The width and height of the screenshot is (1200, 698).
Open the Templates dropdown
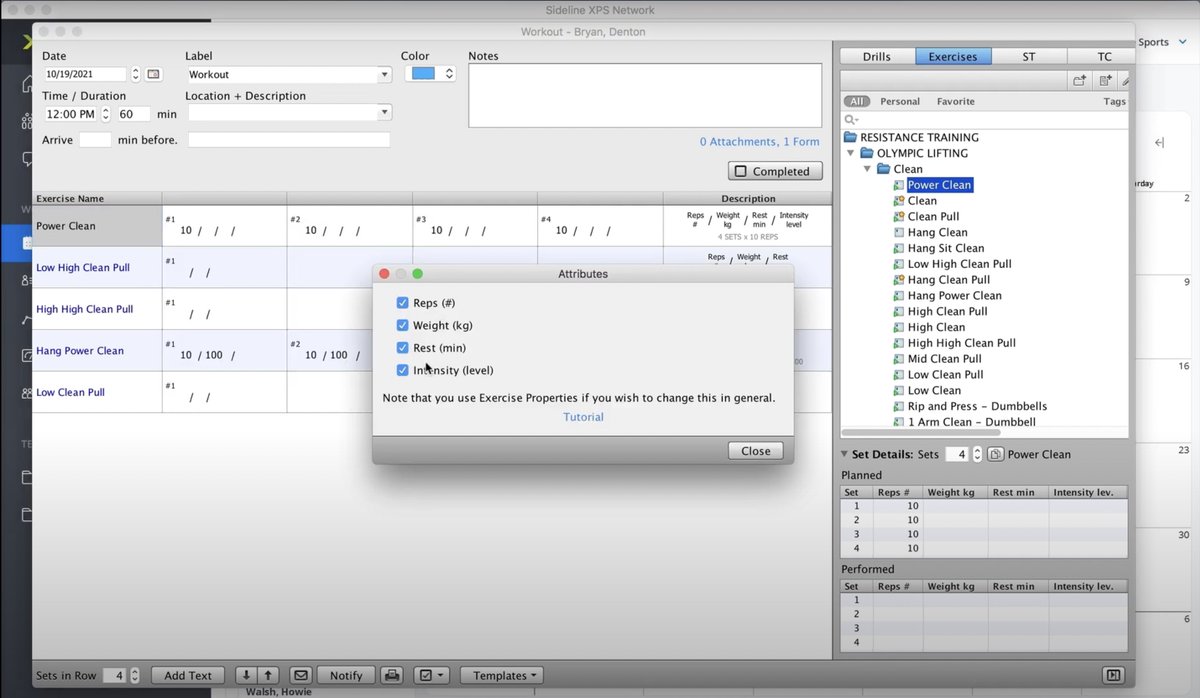[x=502, y=675]
